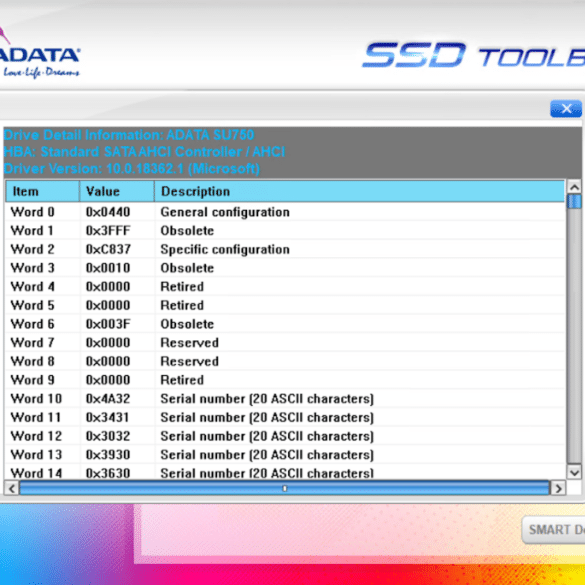The image size is (585, 585).
Task: Select value 0x3630
Action: 108,473
